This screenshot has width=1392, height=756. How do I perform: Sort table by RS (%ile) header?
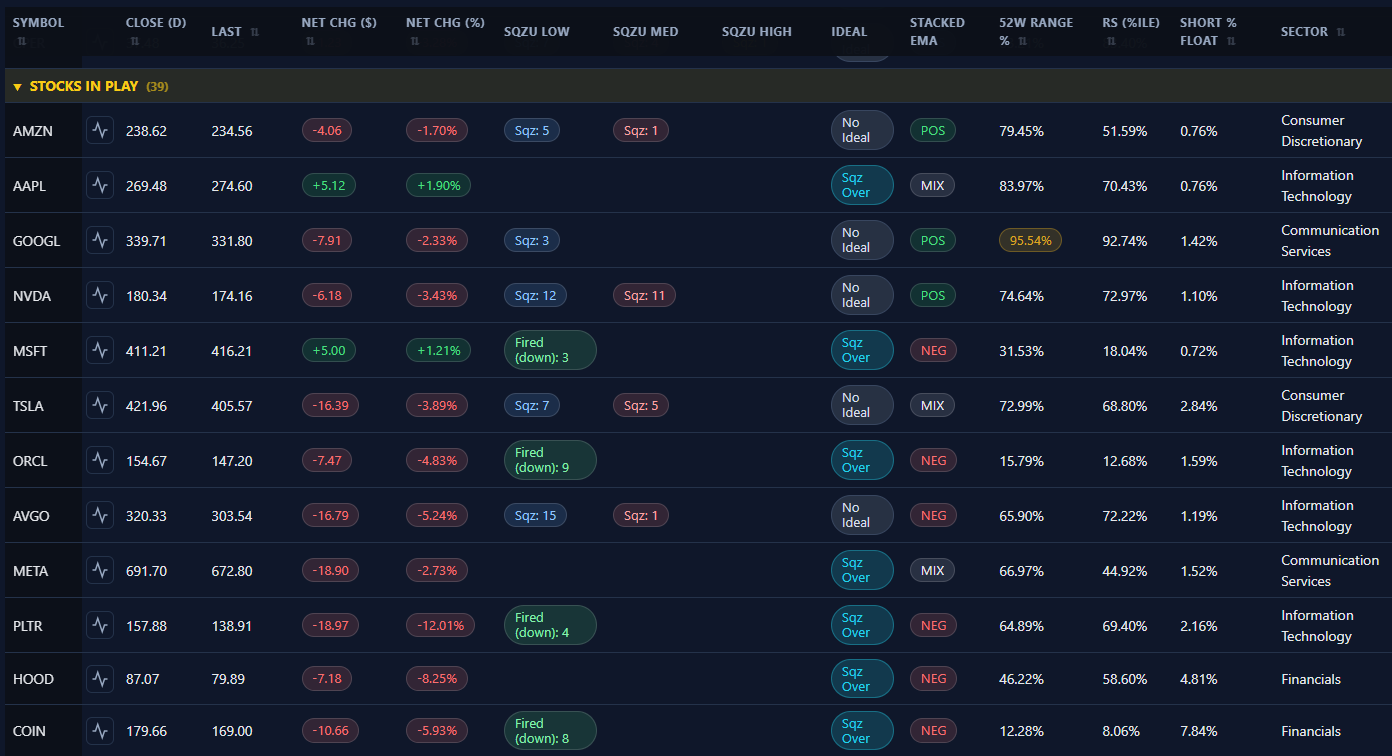[x=1130, y=23]
